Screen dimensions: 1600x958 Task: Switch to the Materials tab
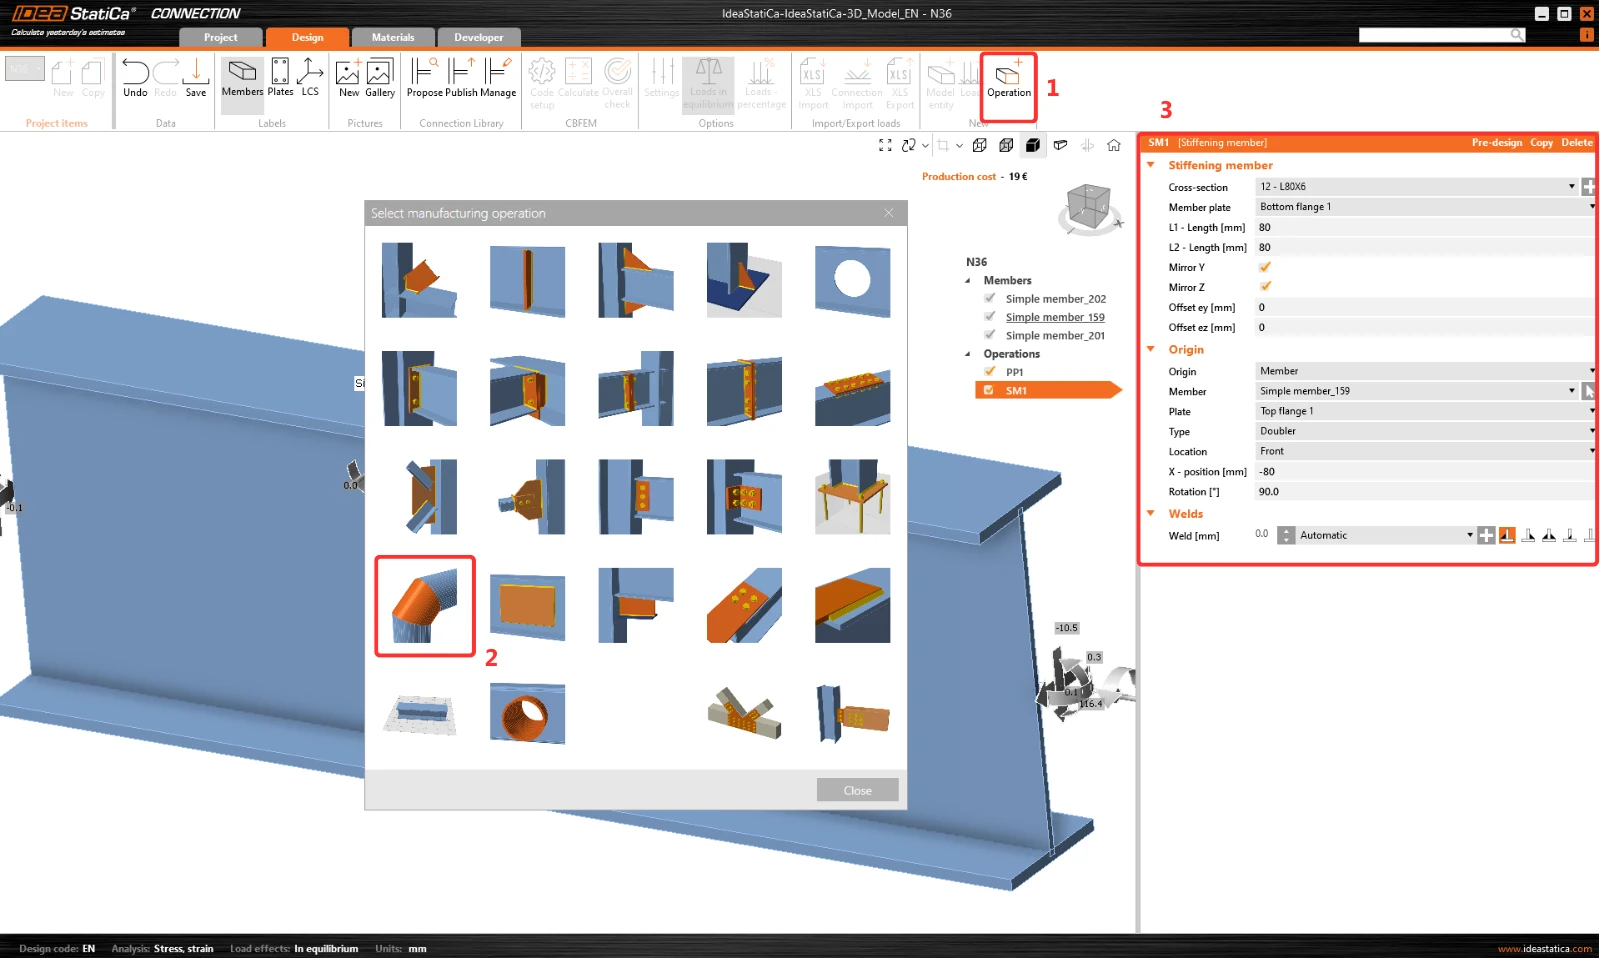coord(393,37)
